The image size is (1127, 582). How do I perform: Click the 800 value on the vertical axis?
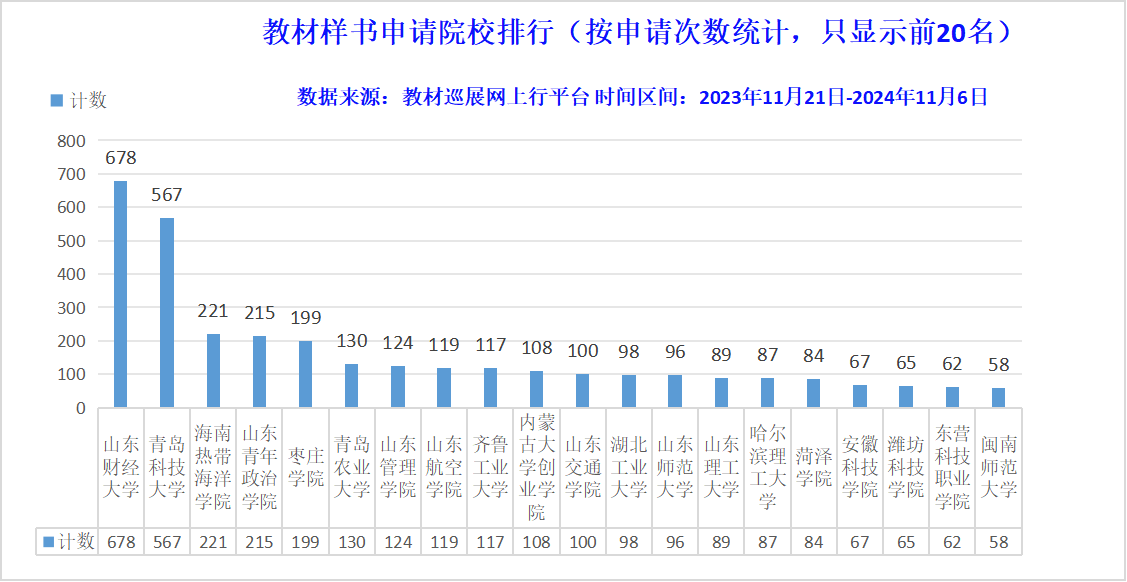71,141
